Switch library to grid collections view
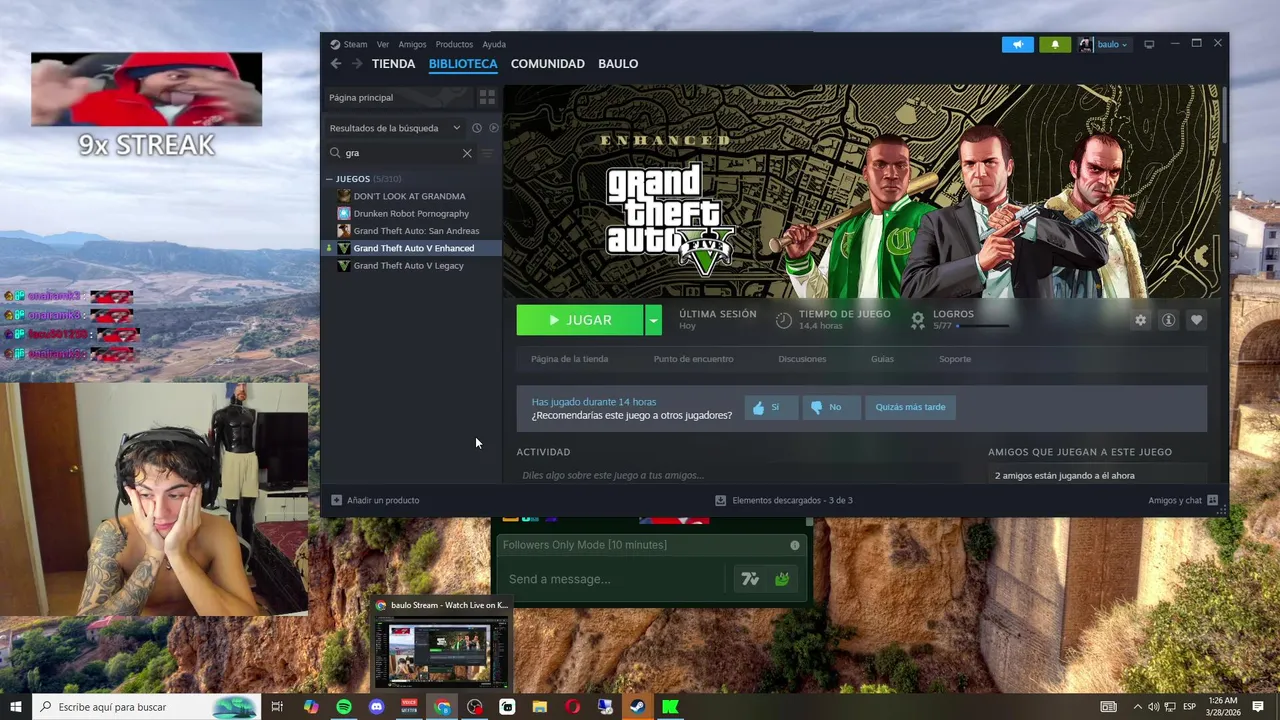This screenshot has width=1280, height=720. (x=487, y=97)
